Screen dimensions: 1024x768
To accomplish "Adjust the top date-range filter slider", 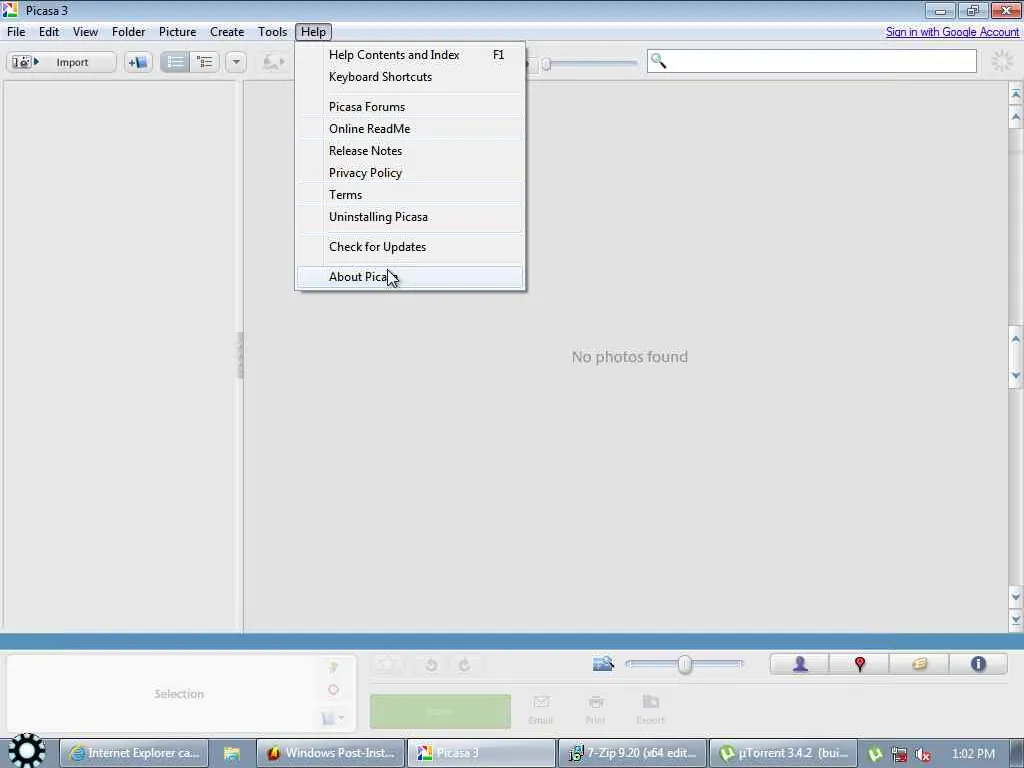I will 547,64.
